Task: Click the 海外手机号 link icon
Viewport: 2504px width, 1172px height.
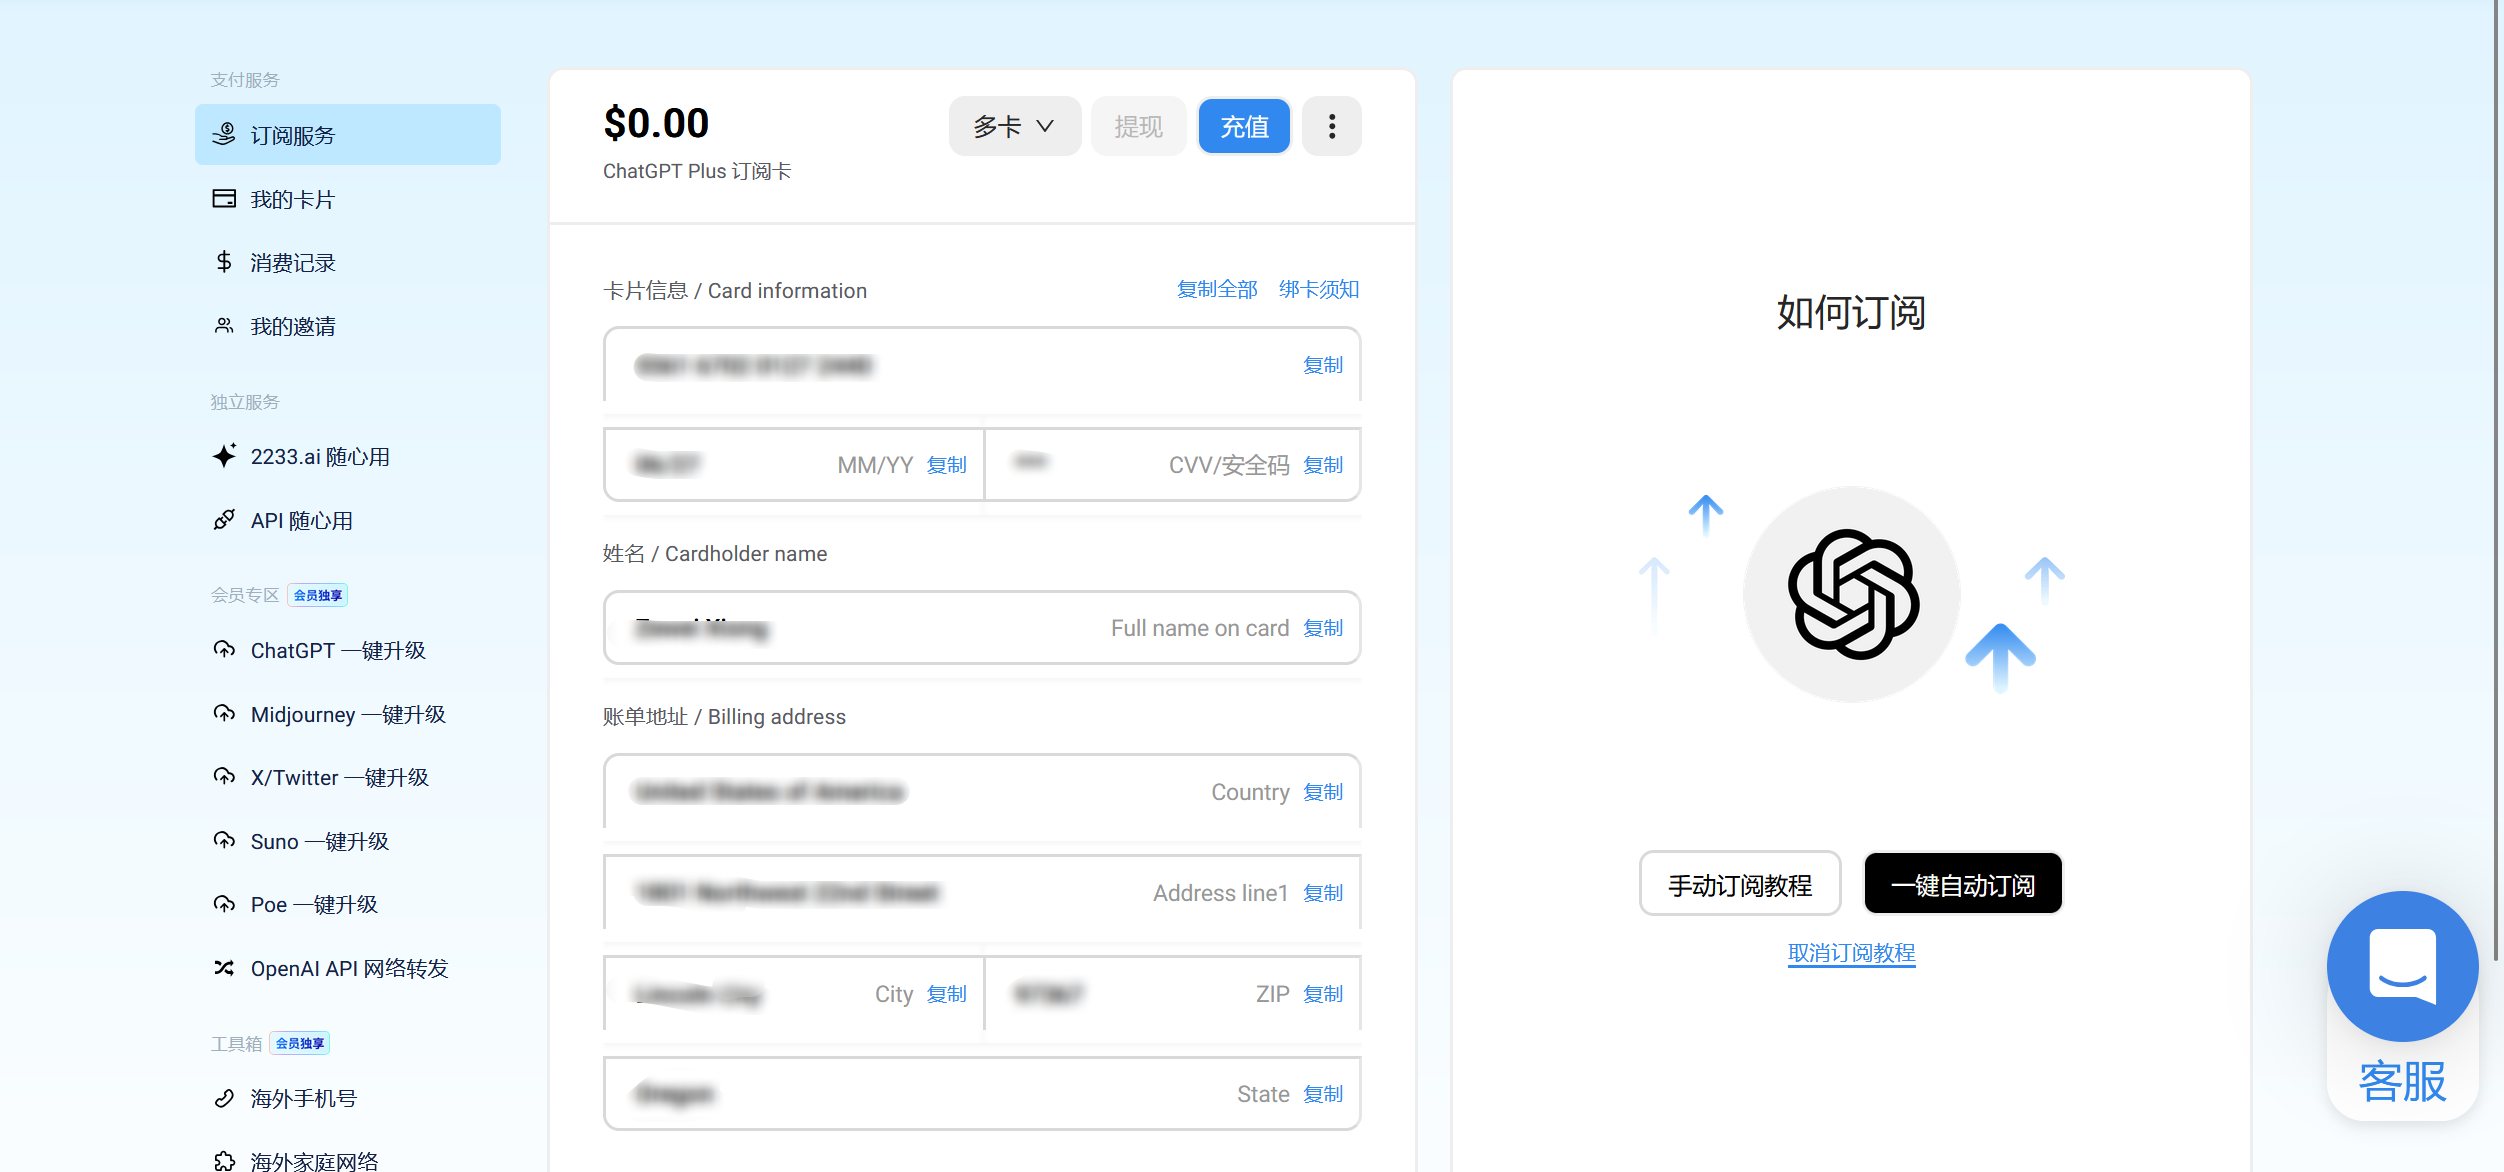Action: tap(224, 1098)
